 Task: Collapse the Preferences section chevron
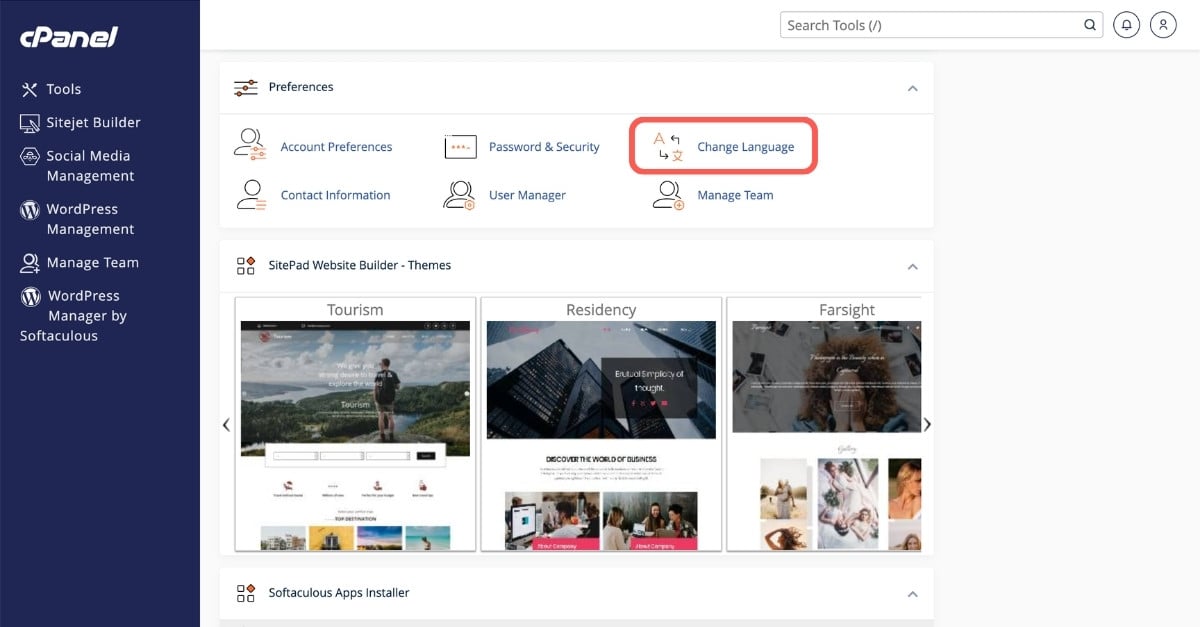pos(912,88)
